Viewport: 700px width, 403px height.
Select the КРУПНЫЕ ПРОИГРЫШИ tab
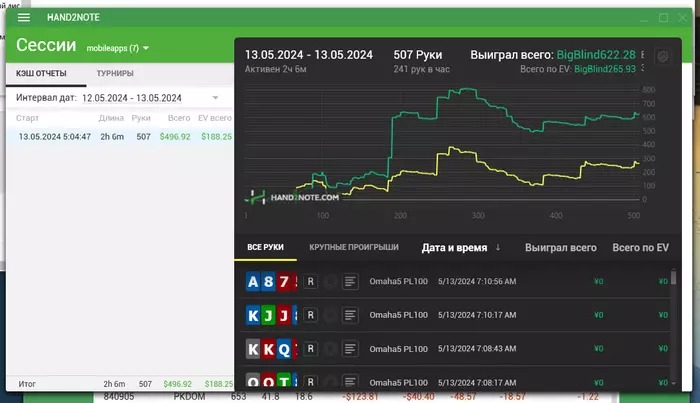click(x=354, y=247)
